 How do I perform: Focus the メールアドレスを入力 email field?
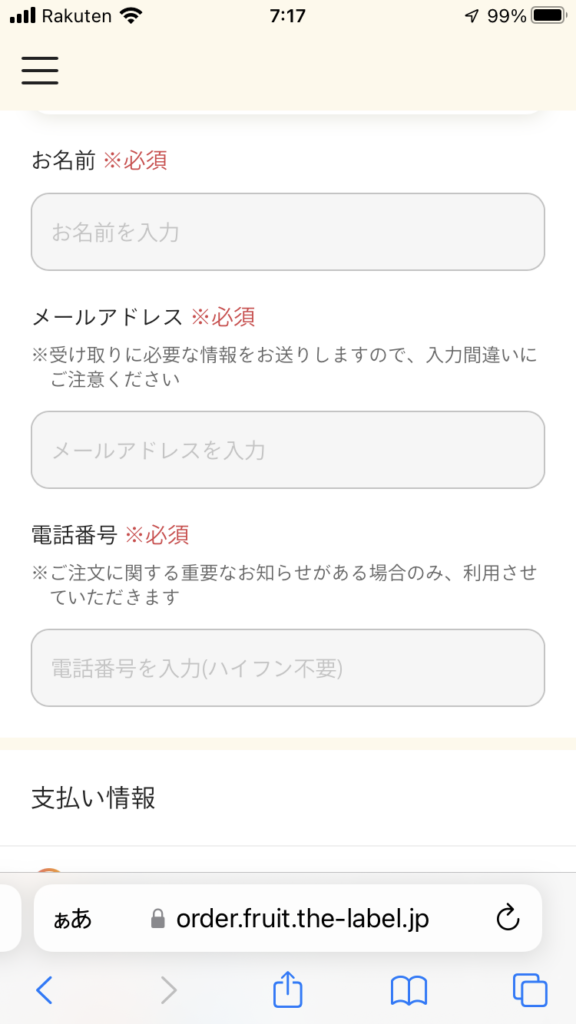(288, 450)
